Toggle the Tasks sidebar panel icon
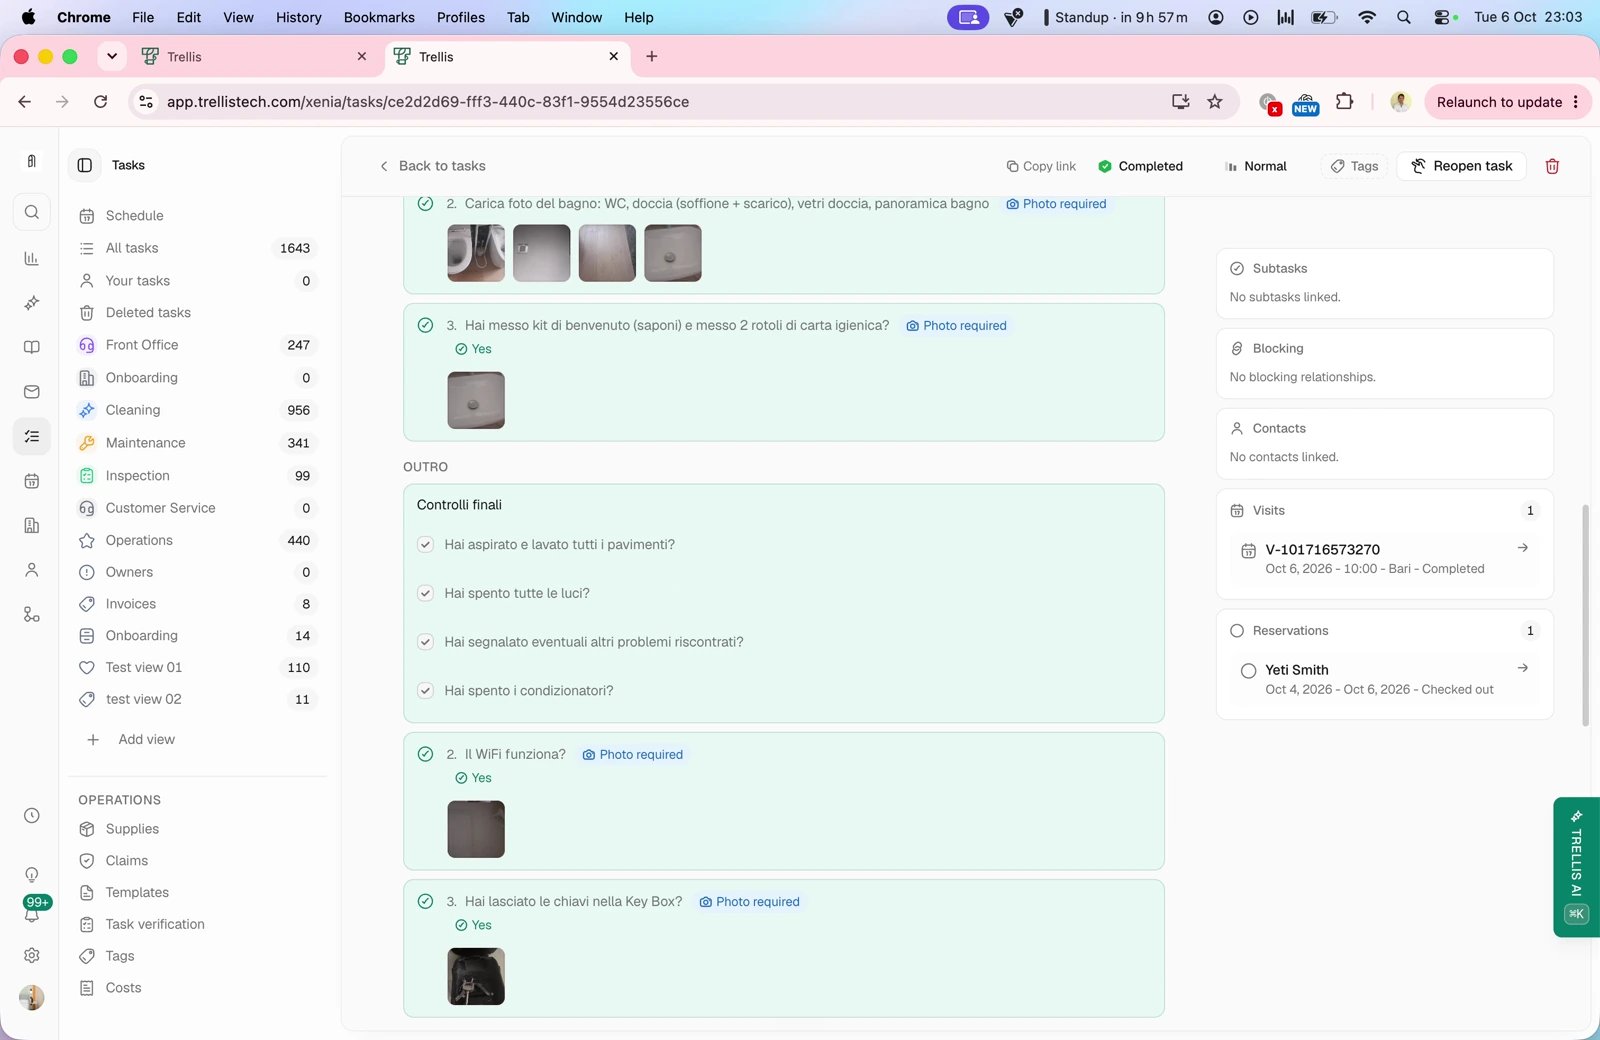The image size is (1600, 1040). coord(85,165)
